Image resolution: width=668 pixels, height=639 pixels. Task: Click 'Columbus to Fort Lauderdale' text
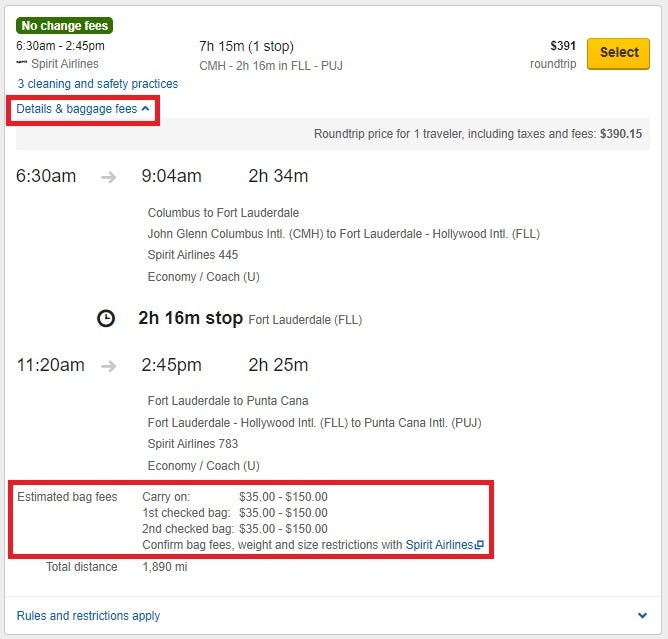223,213
